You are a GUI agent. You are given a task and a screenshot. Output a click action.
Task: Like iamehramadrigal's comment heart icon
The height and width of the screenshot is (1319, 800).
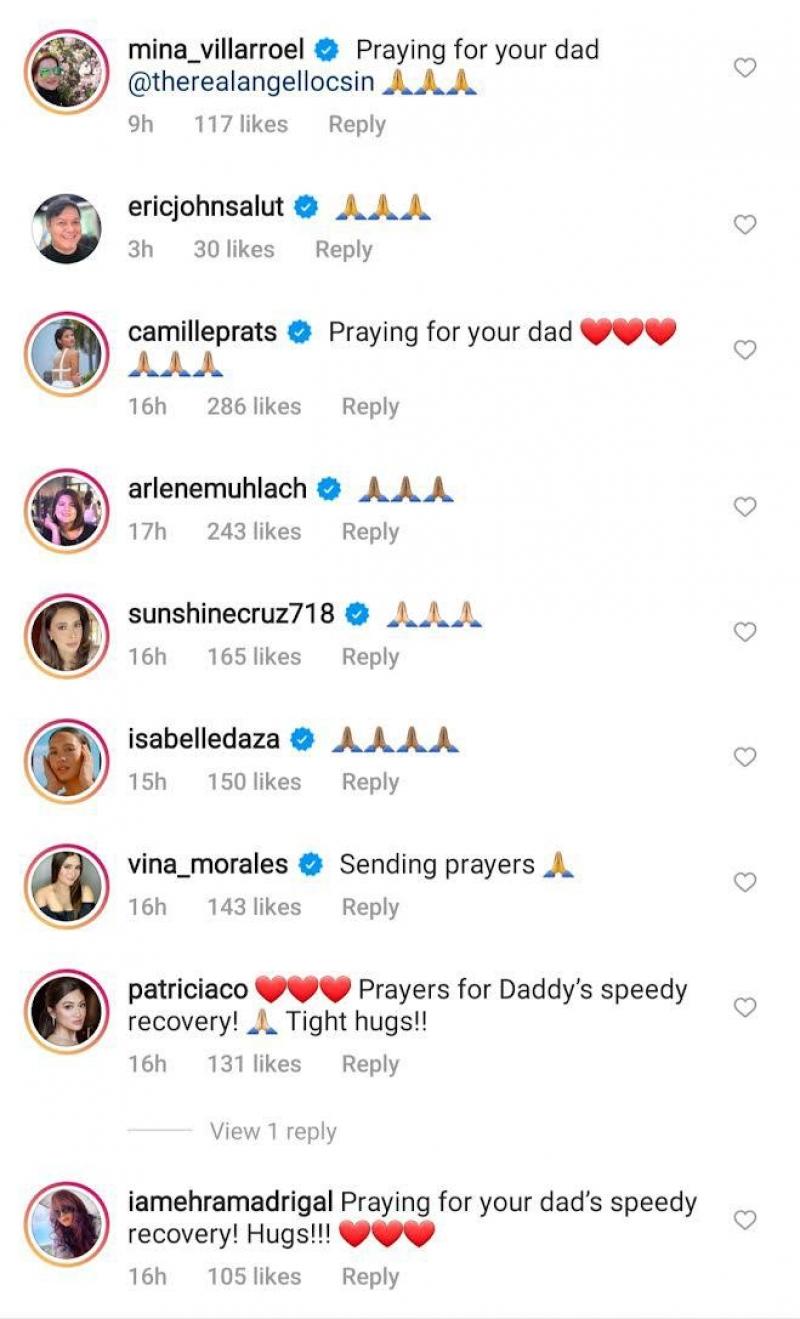tap(745, 1220)
